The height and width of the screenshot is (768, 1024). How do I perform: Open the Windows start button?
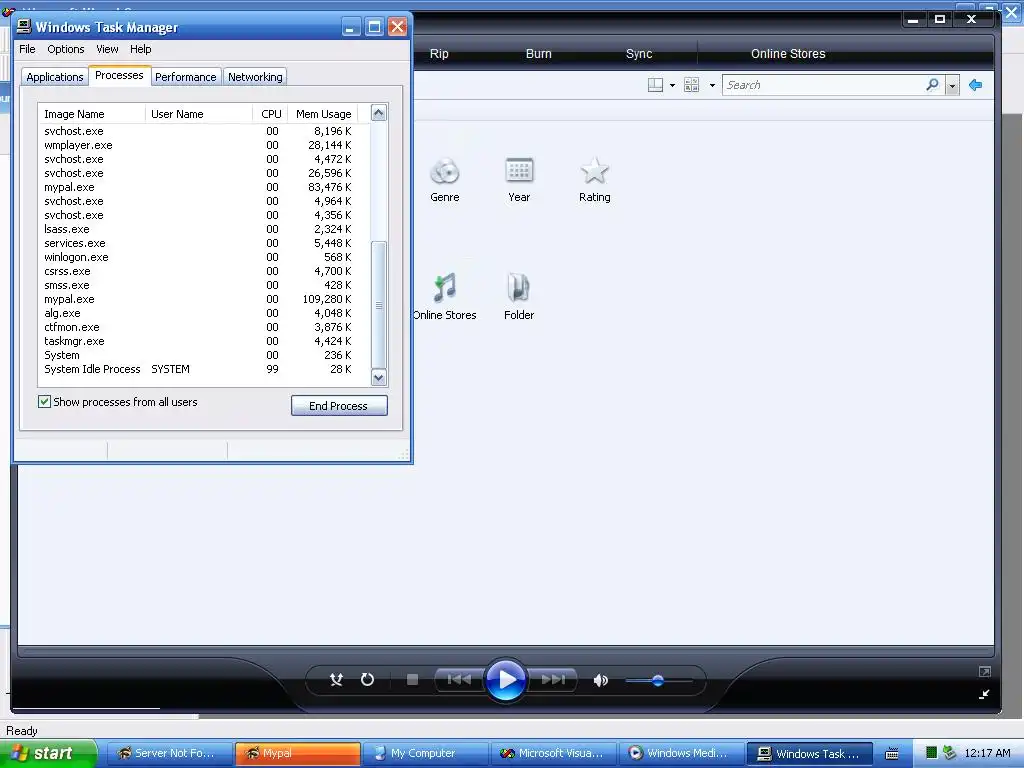coord(48,753)
